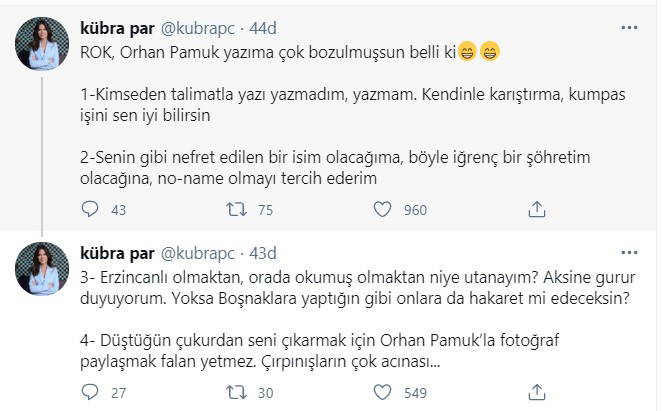663x411 pixels.
Task: Reply to the first tweet
Action: point(89,209)
